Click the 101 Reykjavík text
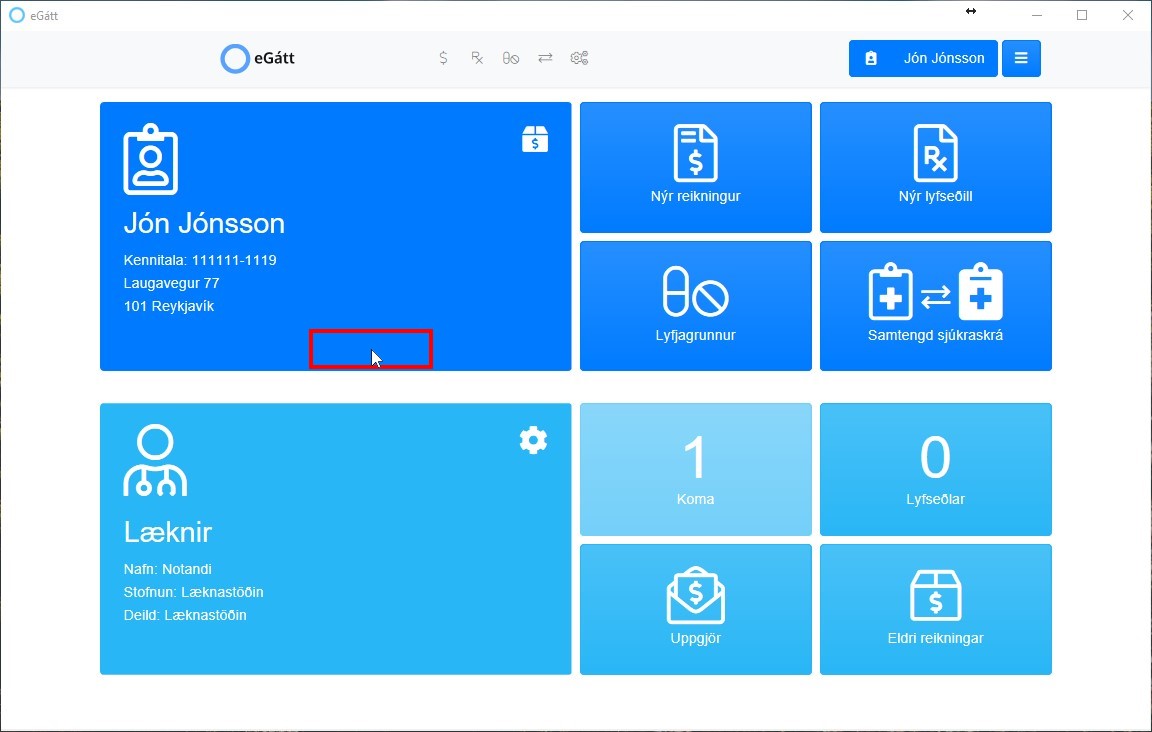1152x732 pixels. coord(169,306)
